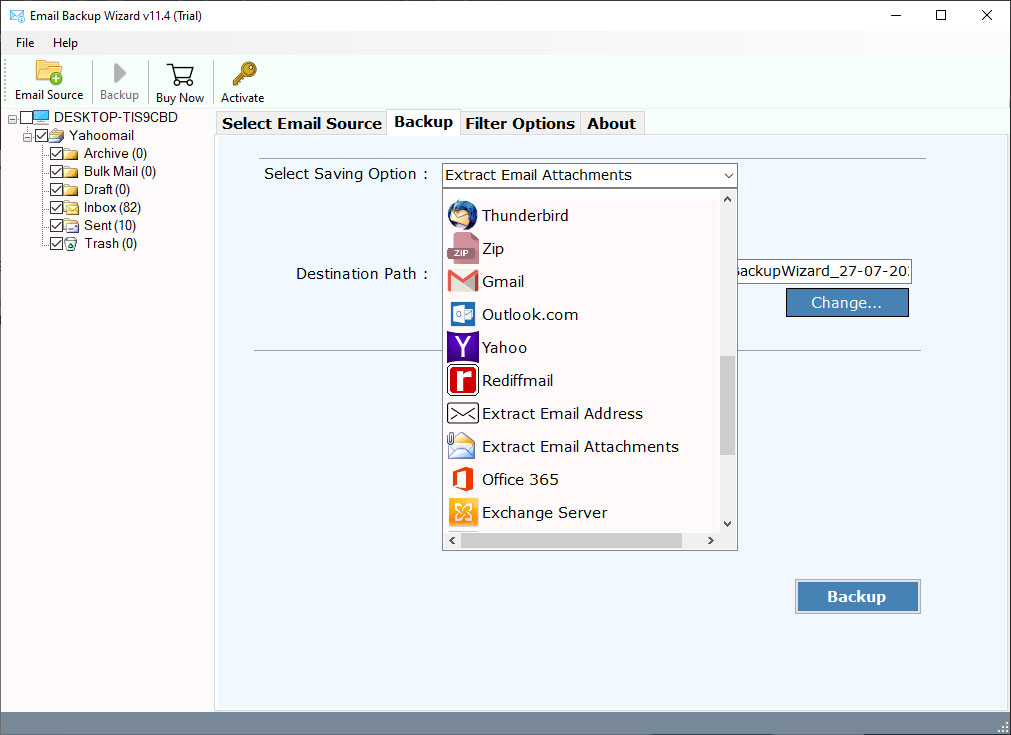Click the Inbox folder icon

[71, 208]
